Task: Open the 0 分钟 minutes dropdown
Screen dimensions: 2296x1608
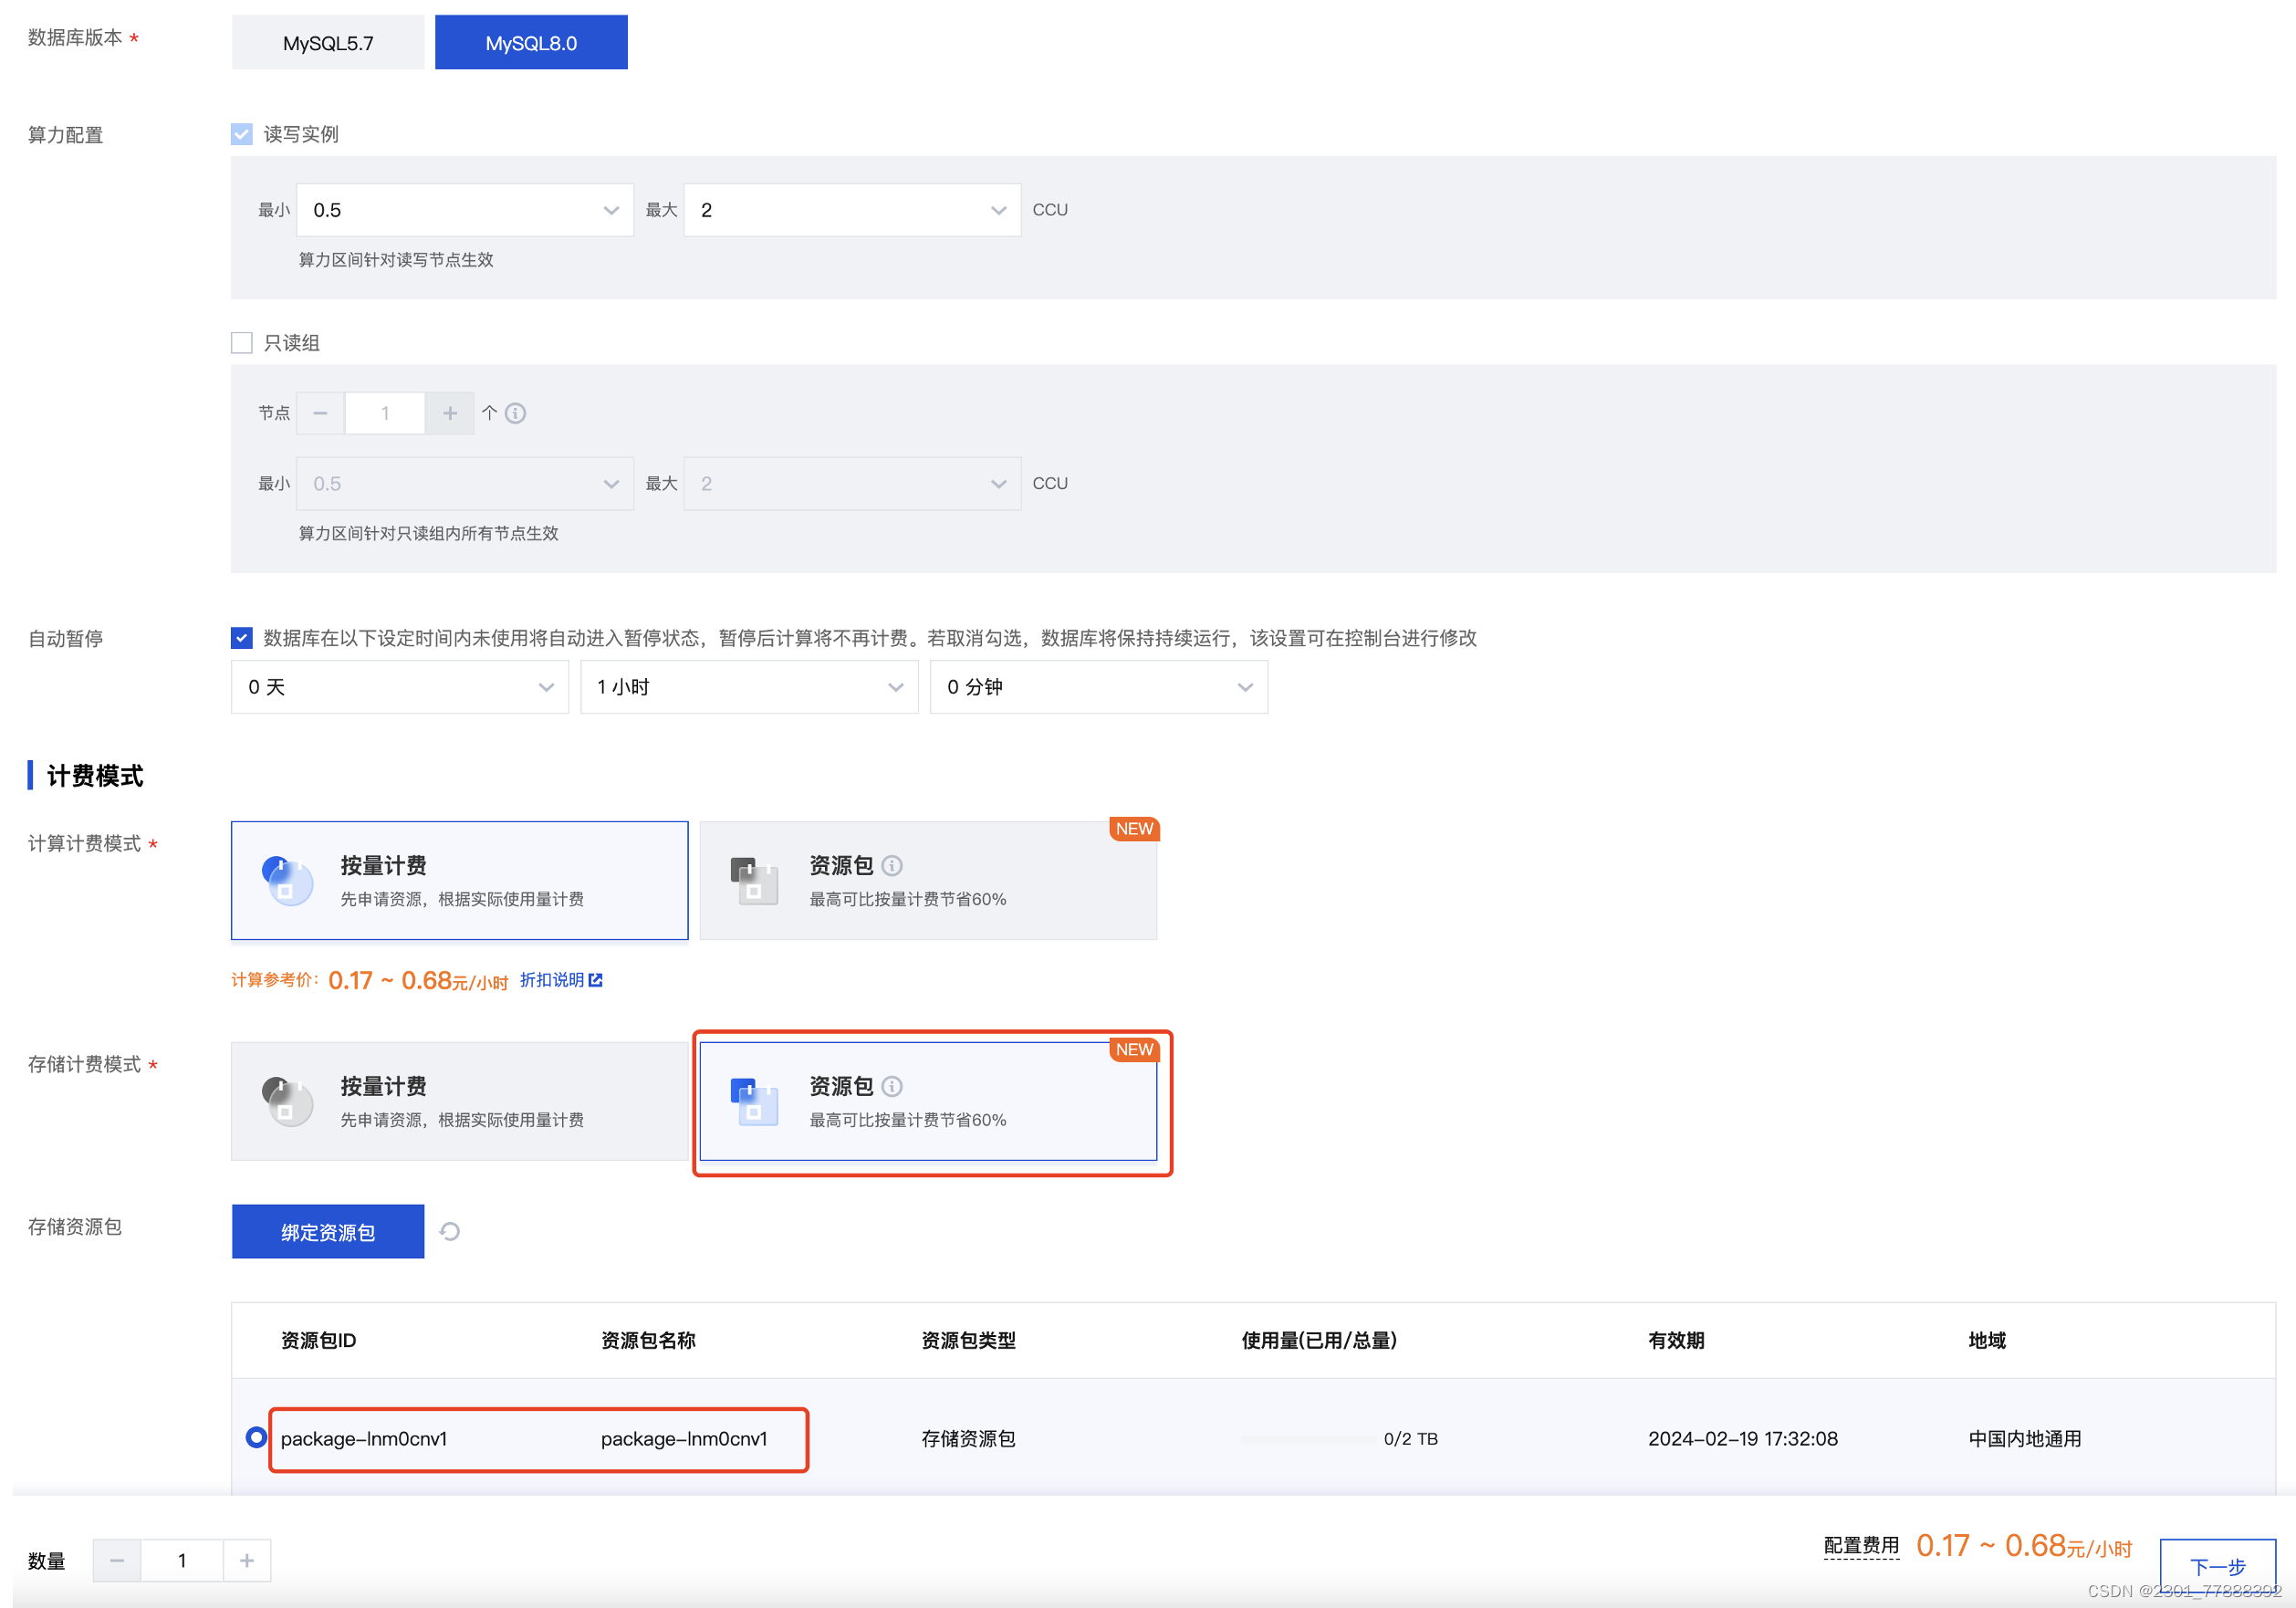Action: pos(1099,687)
